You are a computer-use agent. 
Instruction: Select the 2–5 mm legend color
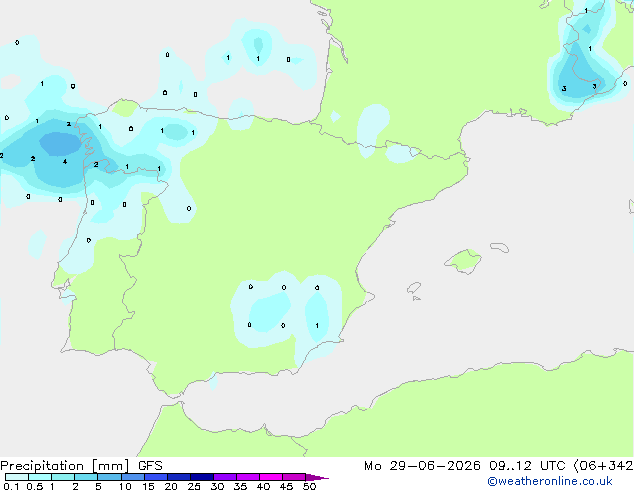click(86, 477)
